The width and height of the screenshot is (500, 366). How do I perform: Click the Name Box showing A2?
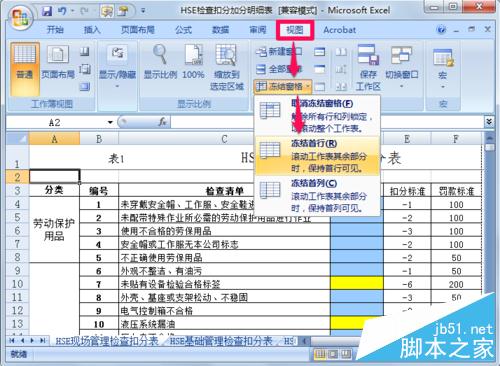[55, 123]
